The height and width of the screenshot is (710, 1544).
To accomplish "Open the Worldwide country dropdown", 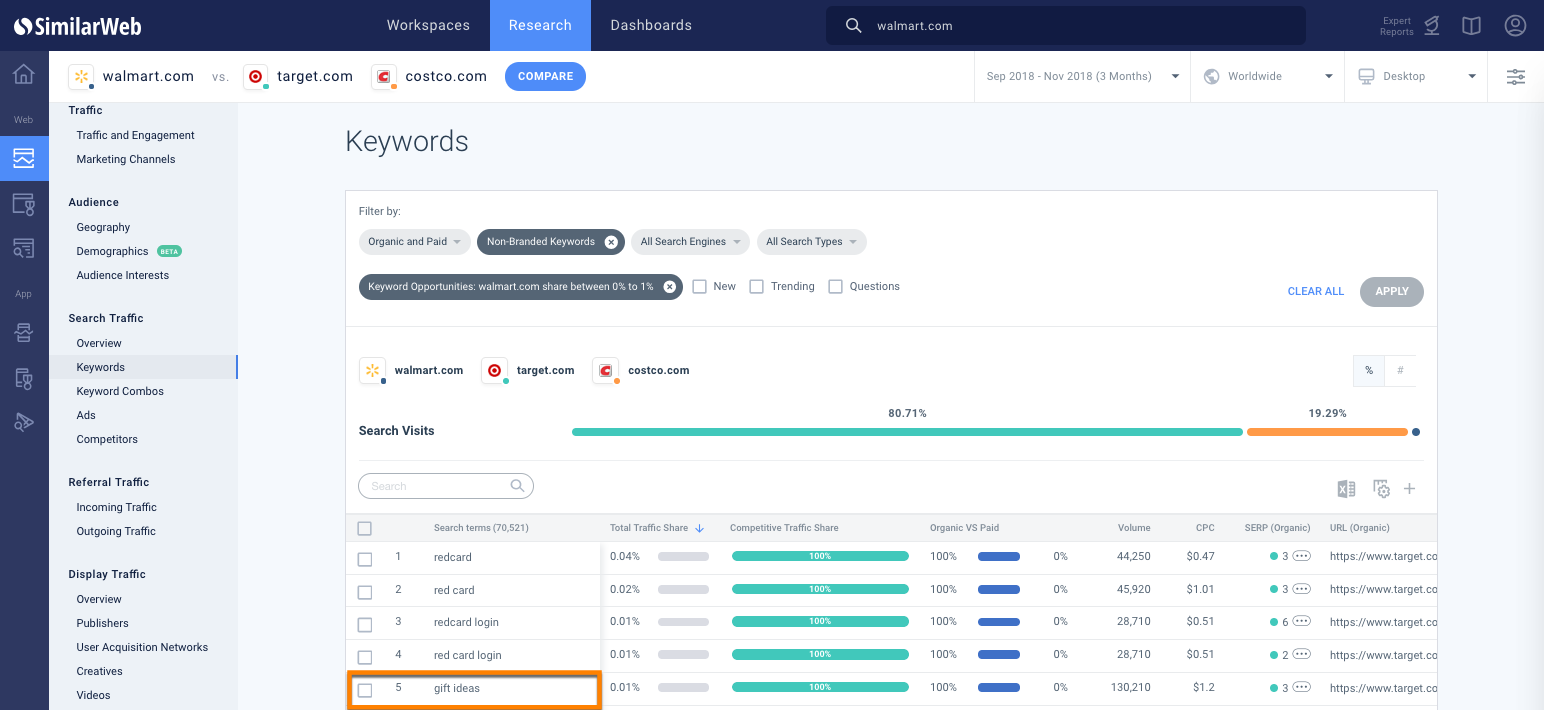I will point(1268,76).
